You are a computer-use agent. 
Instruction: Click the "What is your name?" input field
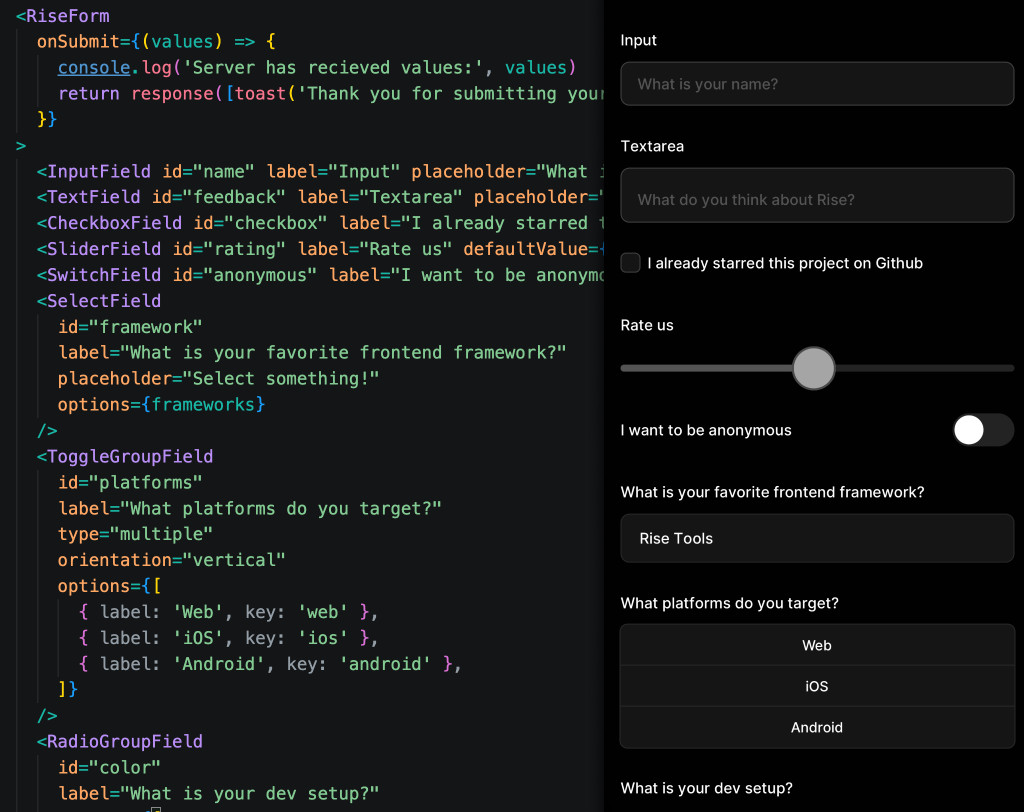click(x=817, y=85)
